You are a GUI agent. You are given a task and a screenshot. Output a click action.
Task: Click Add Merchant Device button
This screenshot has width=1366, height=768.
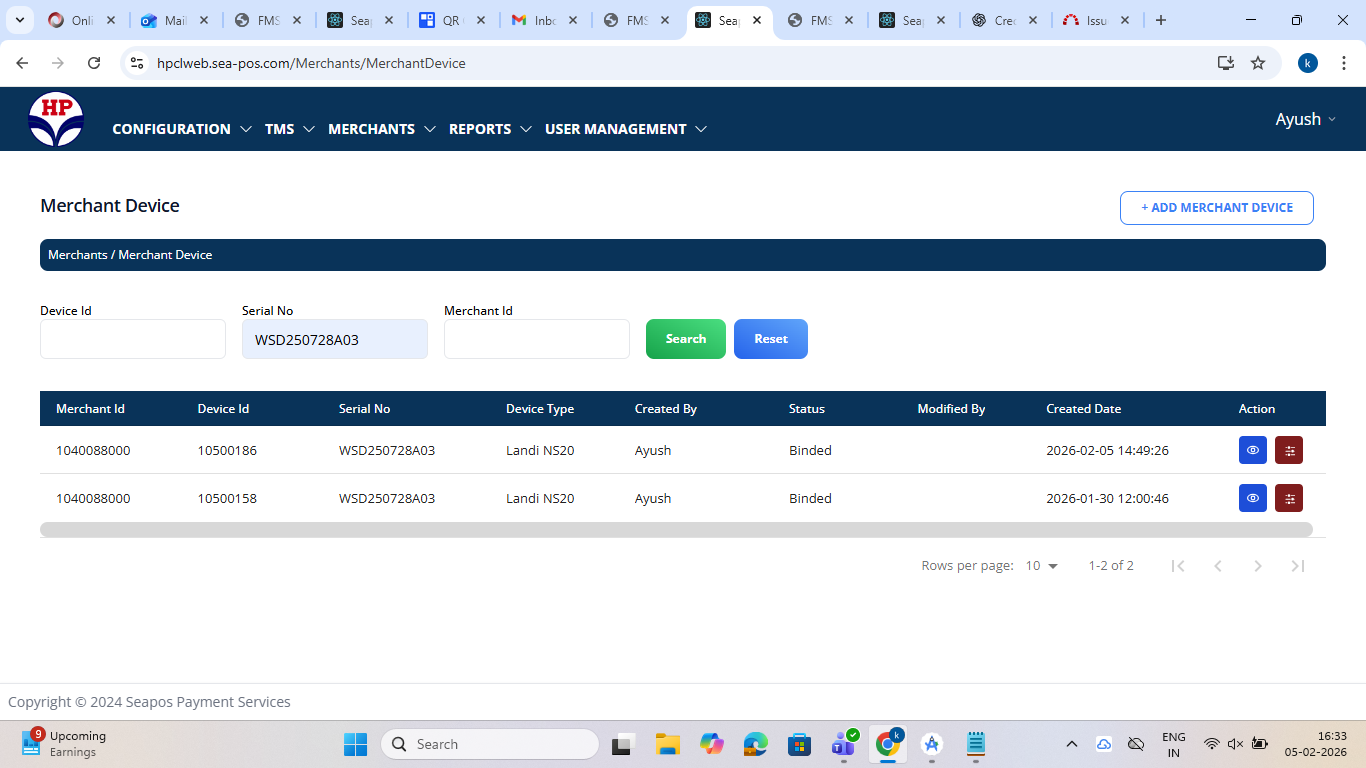1216,208
